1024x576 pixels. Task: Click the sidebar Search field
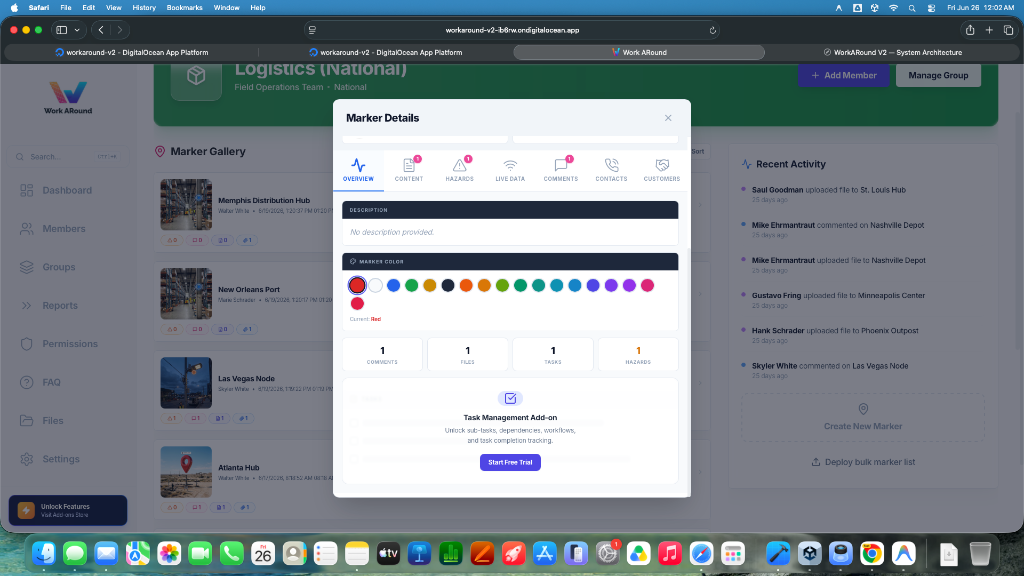[x=68, y=157]
